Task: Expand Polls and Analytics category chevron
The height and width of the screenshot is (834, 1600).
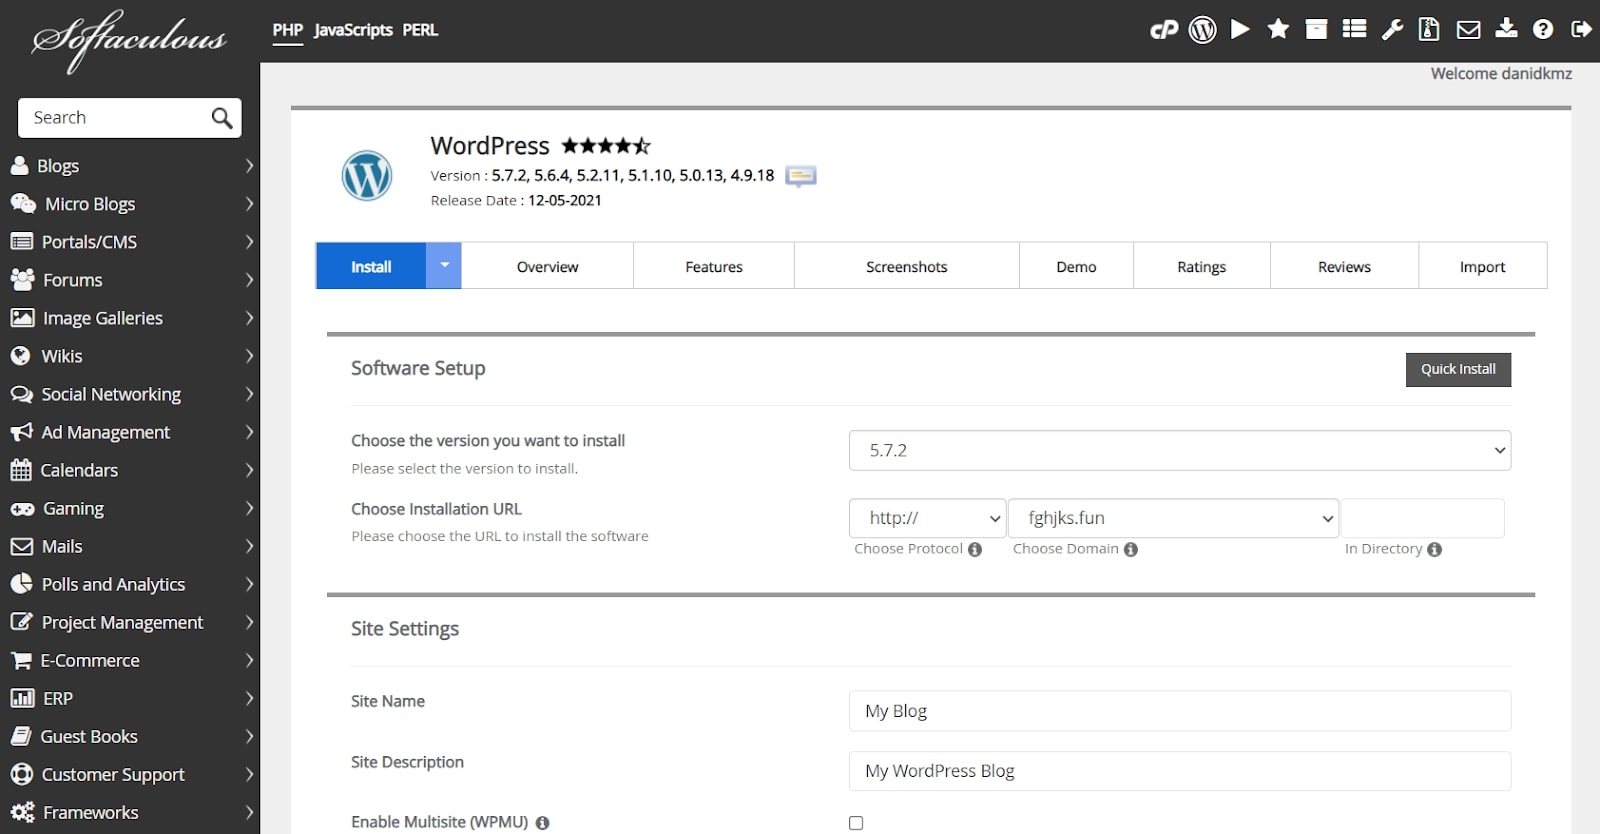Action: point(249,584)
